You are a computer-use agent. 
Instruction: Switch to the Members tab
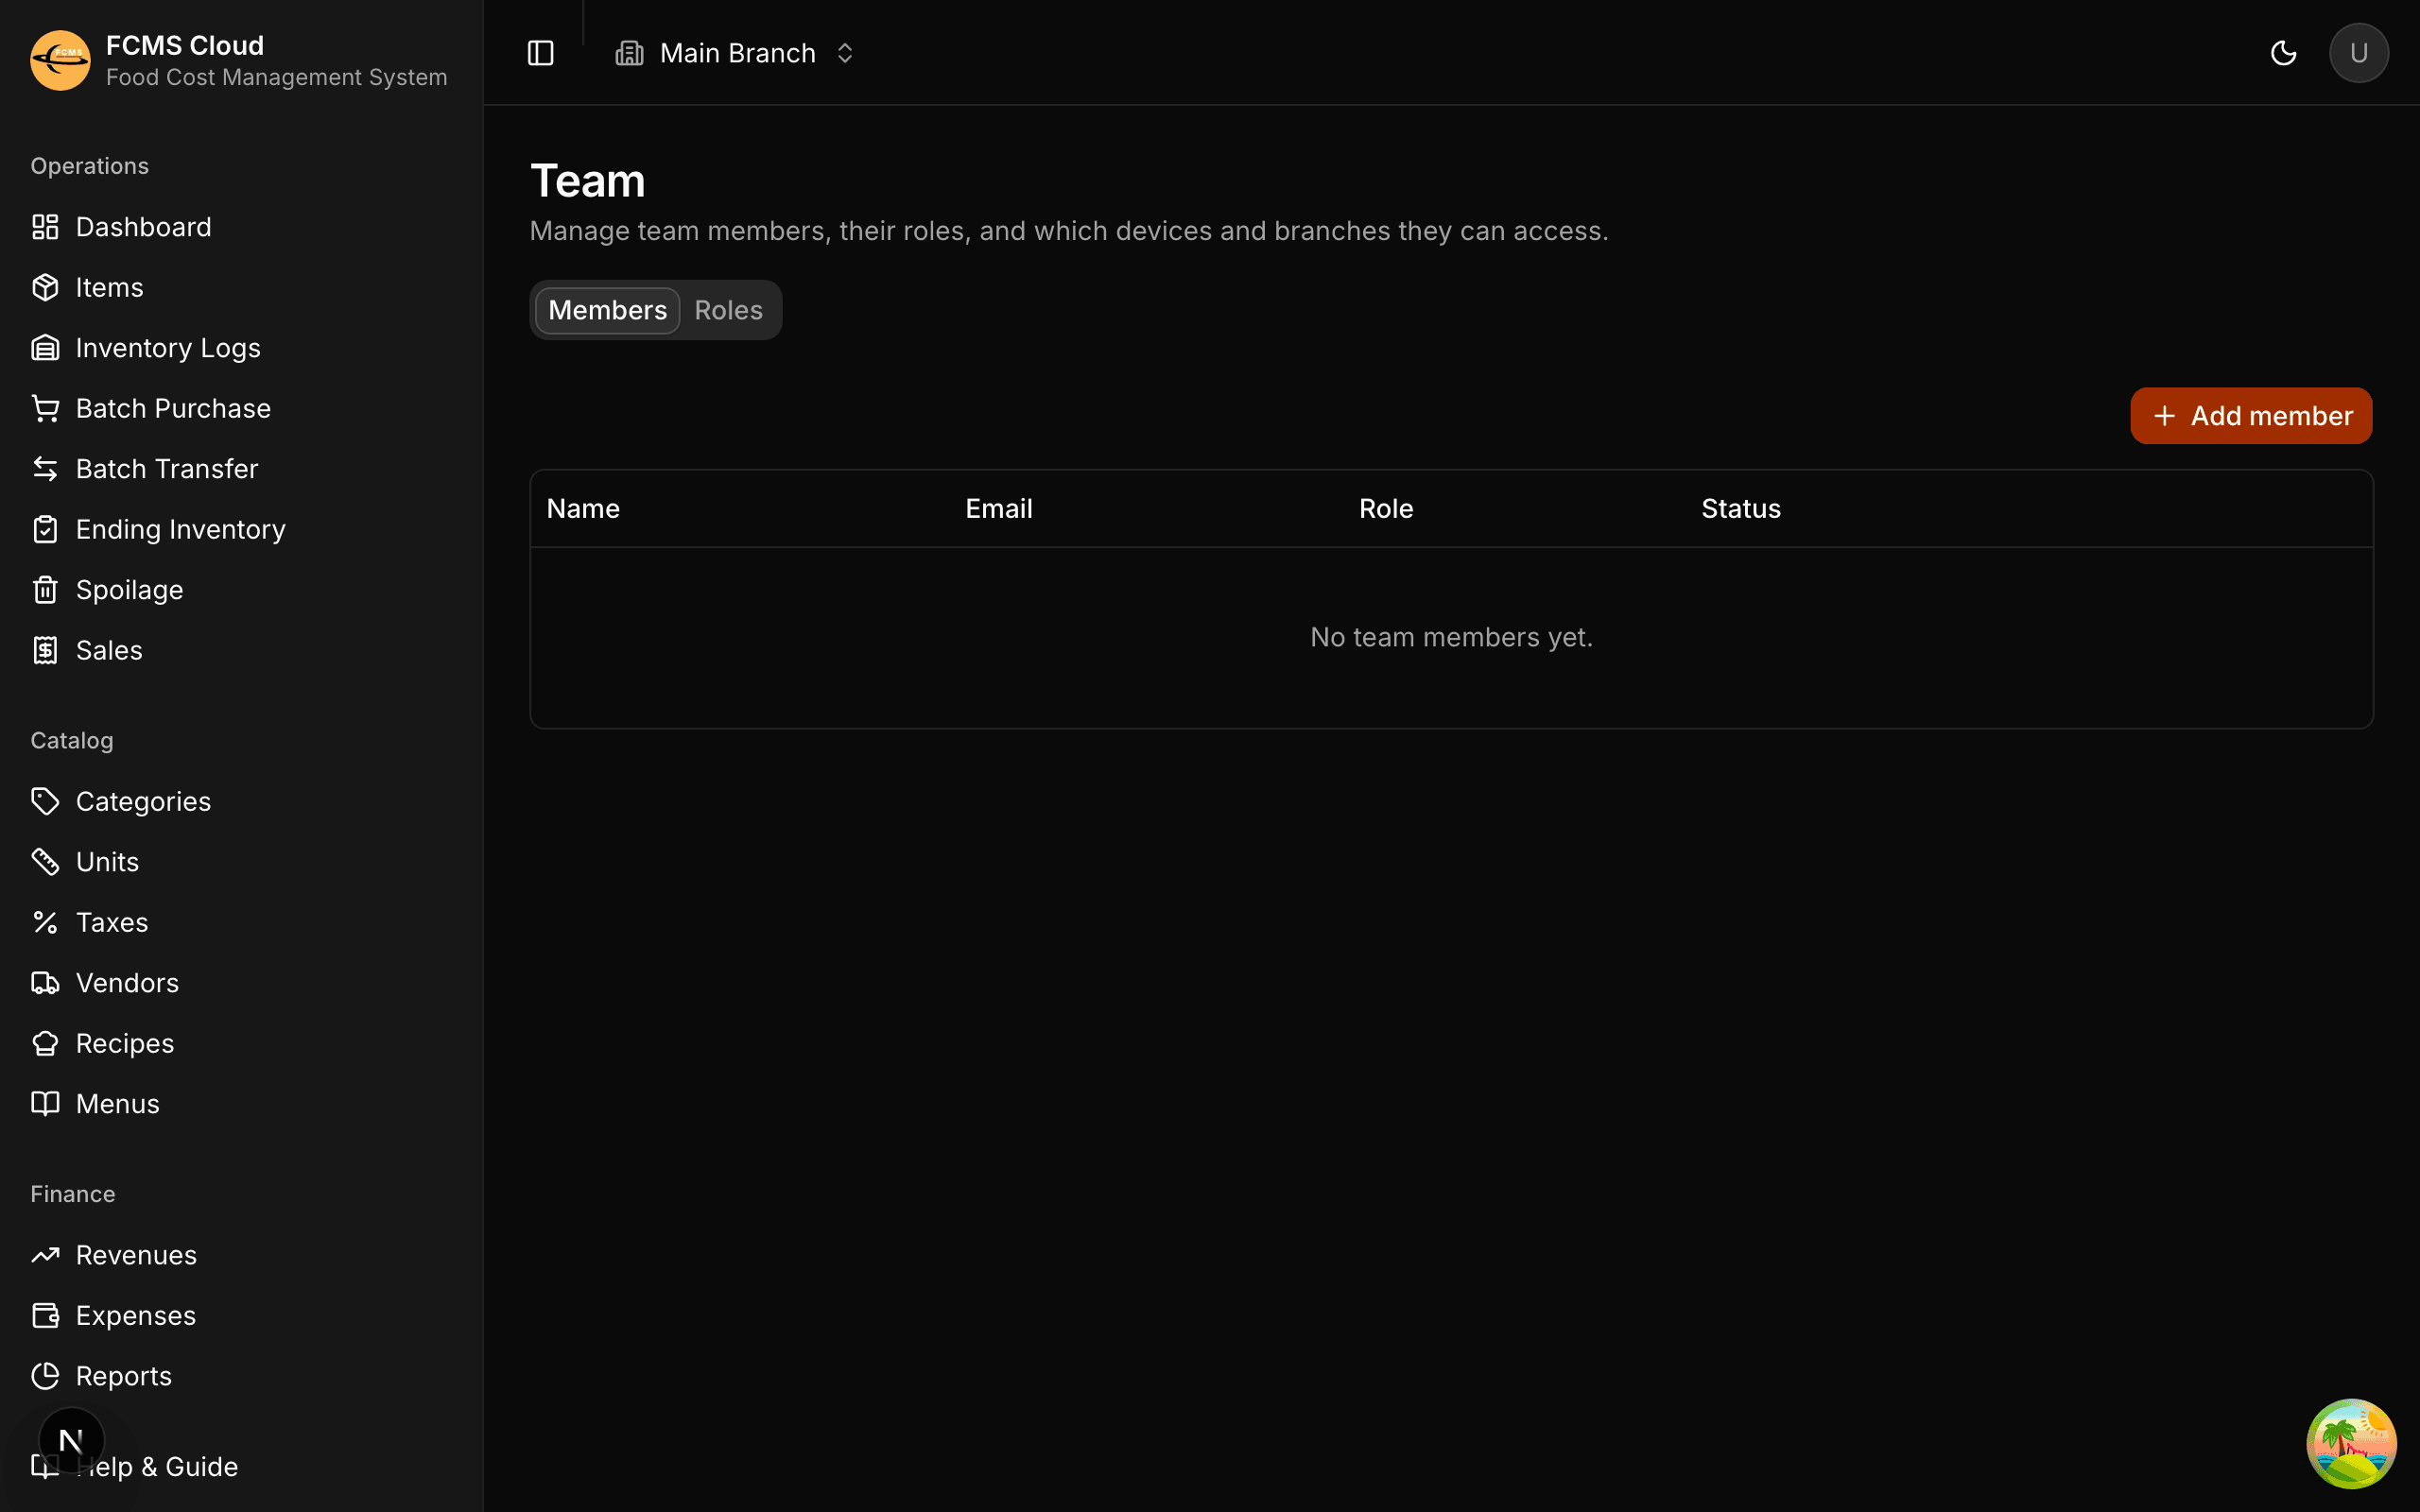click(x=608, y=310)
